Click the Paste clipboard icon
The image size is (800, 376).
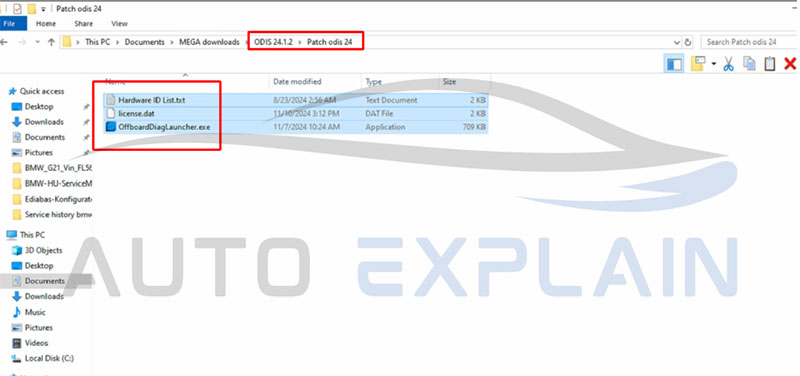click(x=770, y=64)
